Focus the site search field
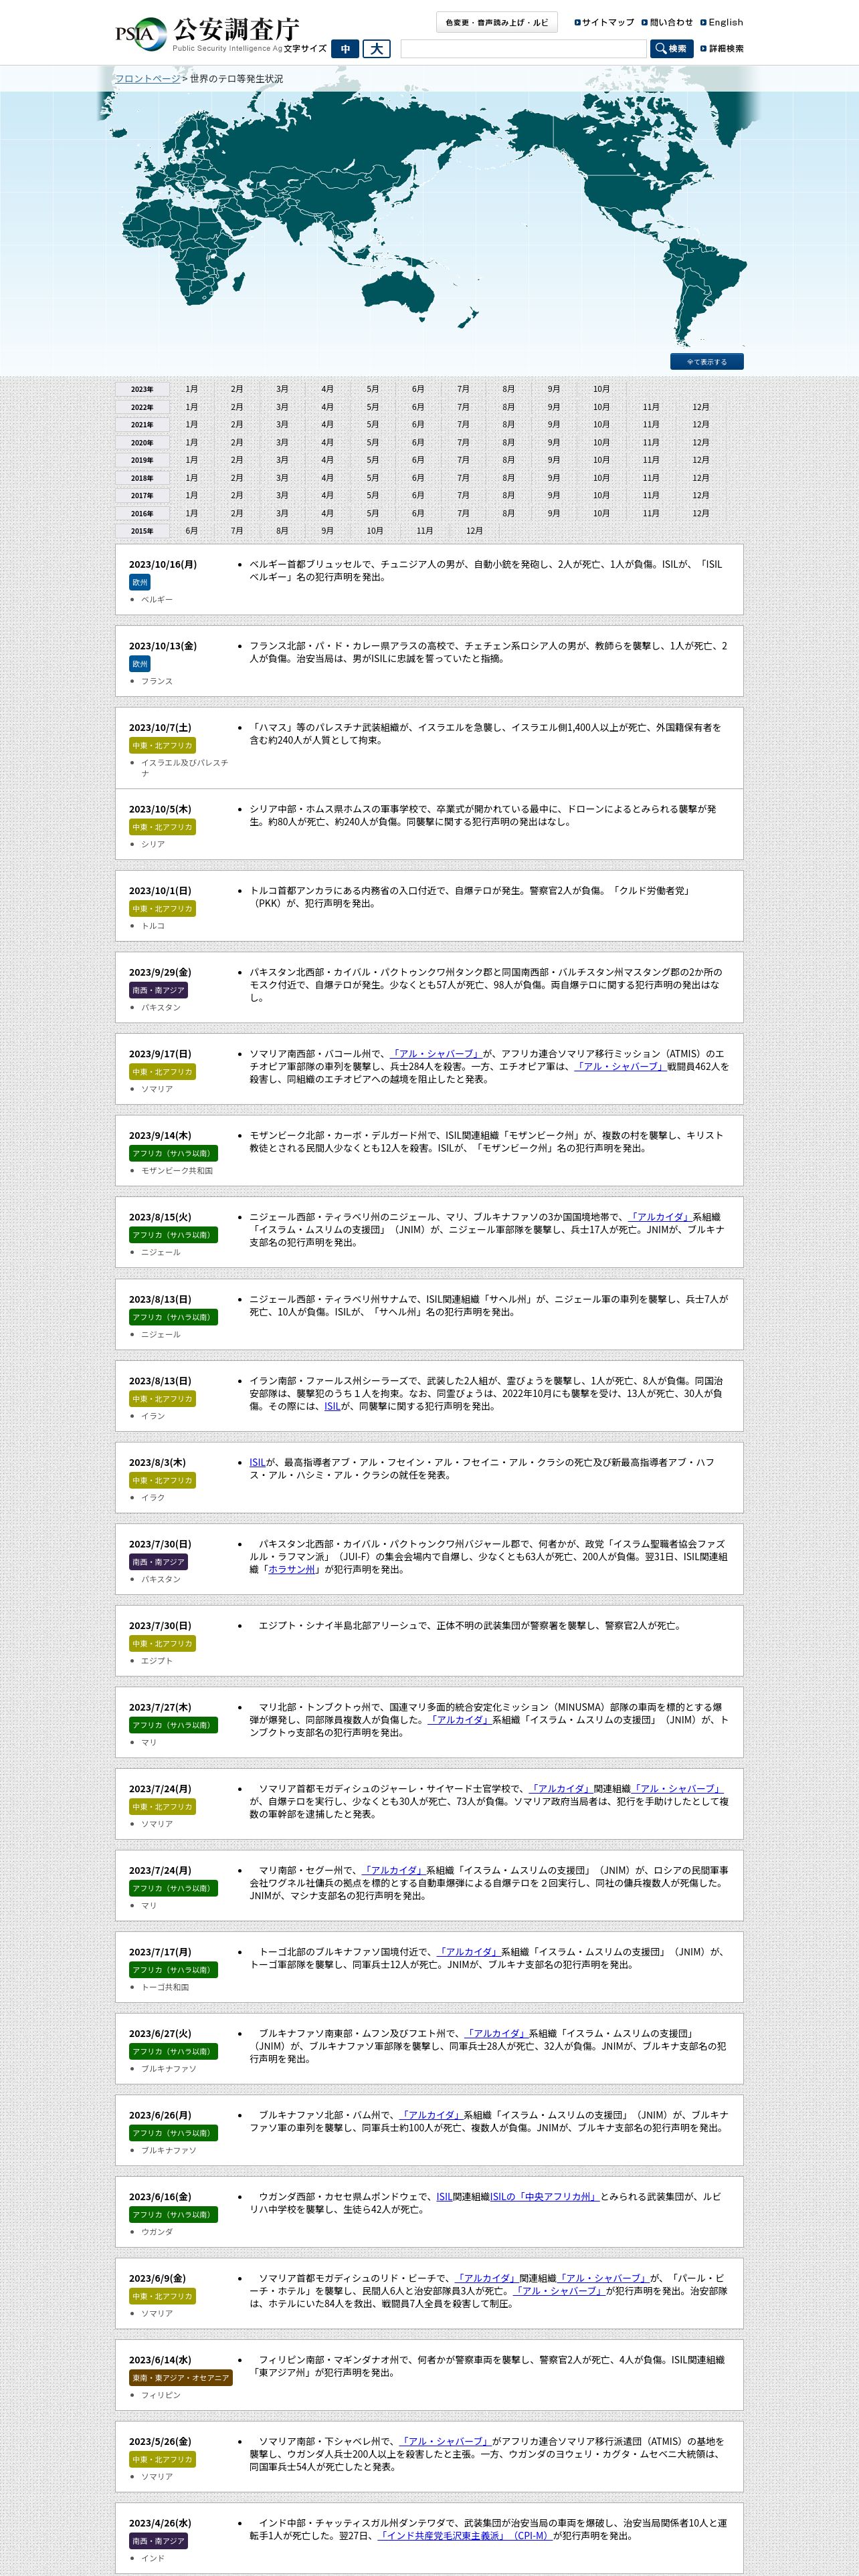 (x=524, y=49)
